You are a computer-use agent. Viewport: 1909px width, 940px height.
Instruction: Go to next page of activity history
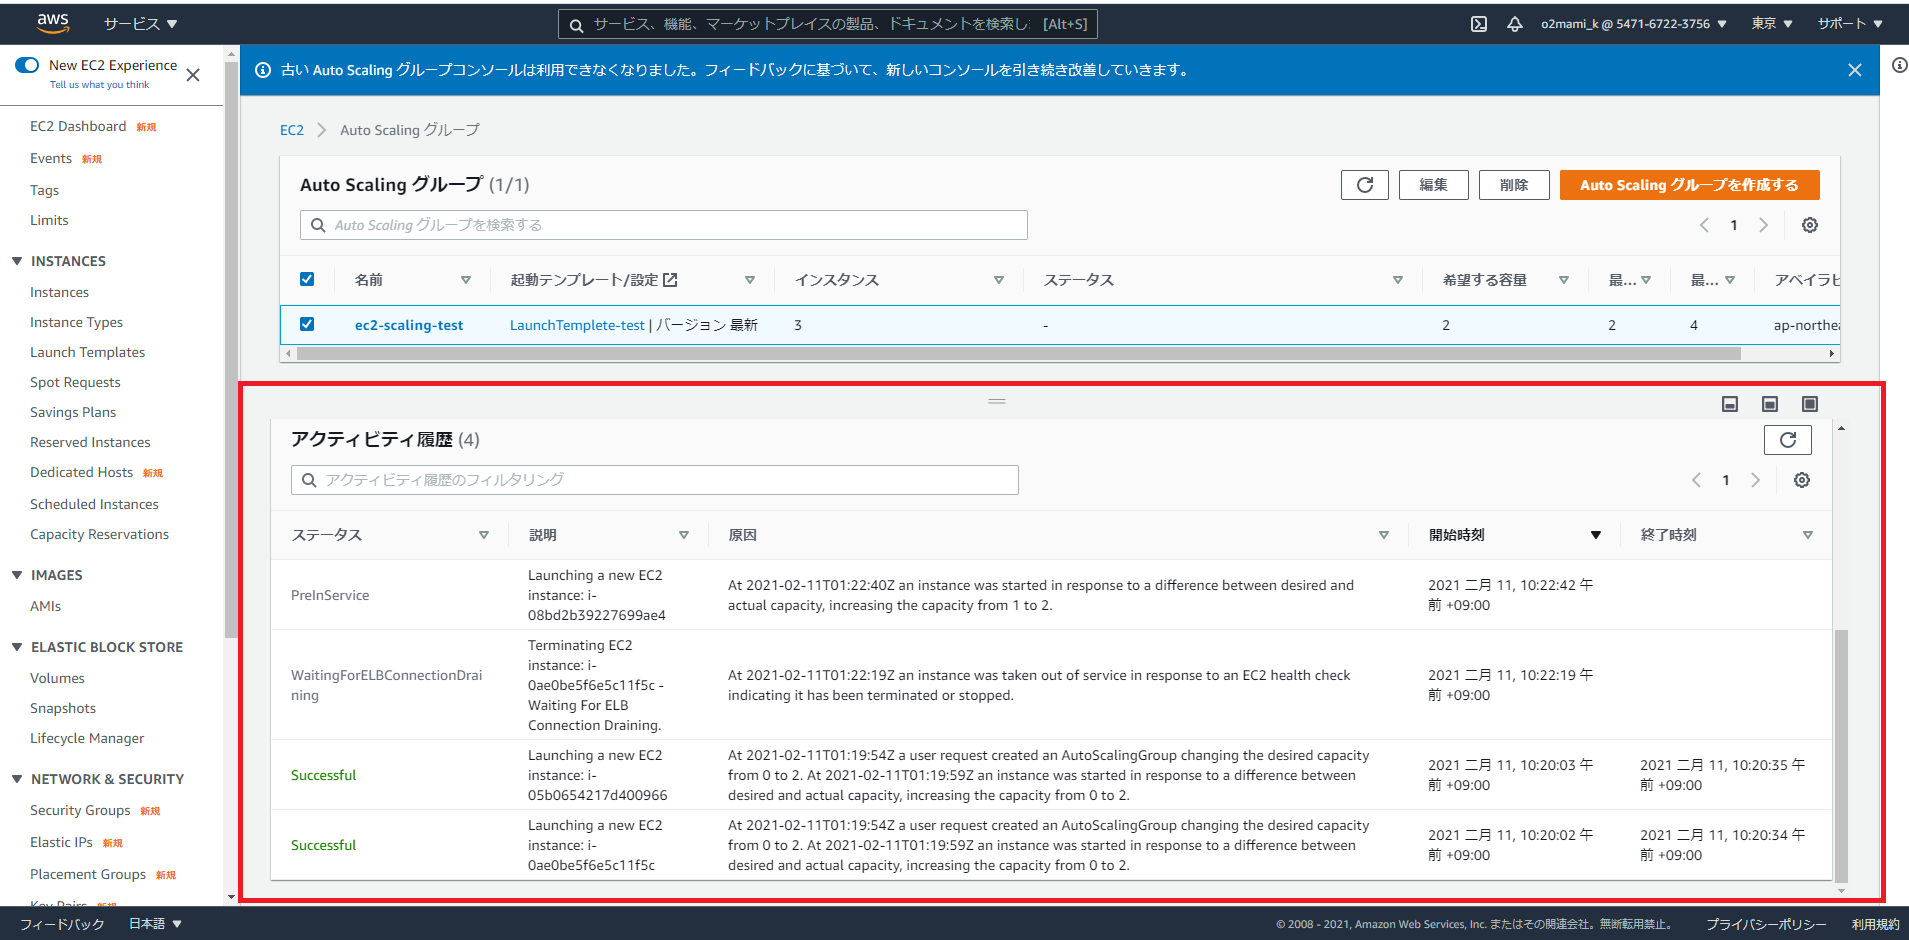click(x=1756, y=480)
